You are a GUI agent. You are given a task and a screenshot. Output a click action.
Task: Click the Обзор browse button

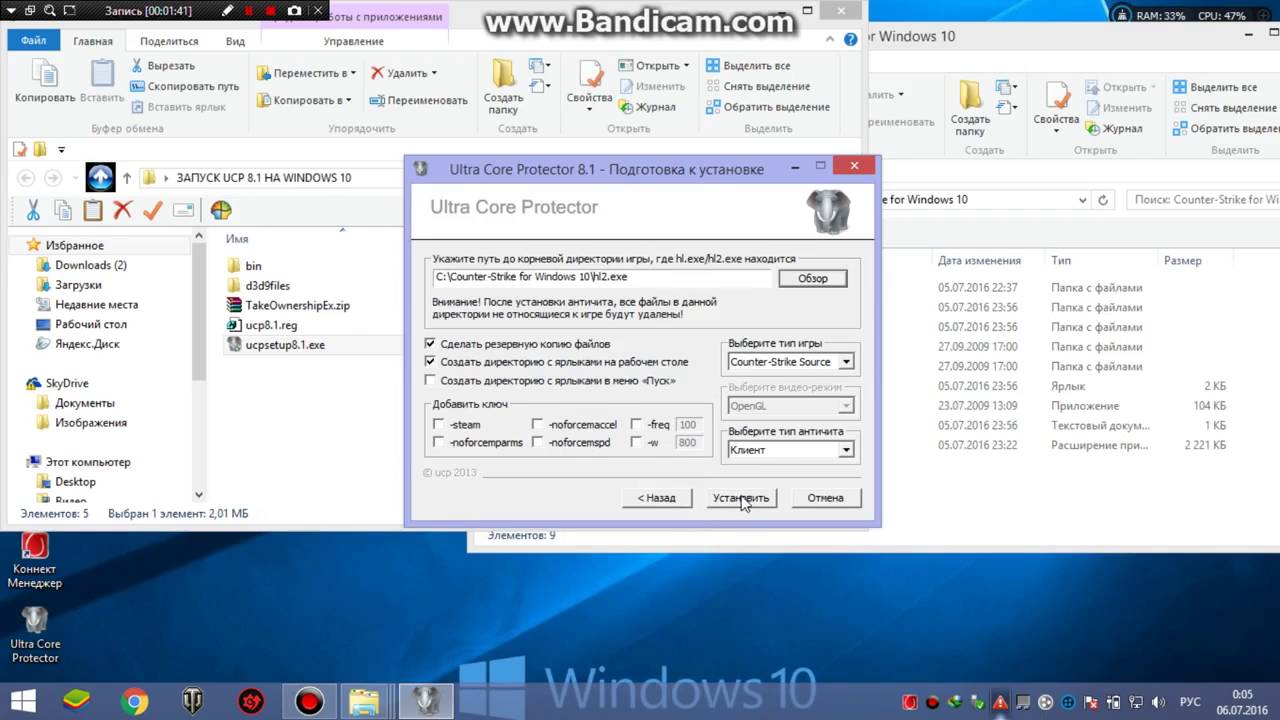813,278
